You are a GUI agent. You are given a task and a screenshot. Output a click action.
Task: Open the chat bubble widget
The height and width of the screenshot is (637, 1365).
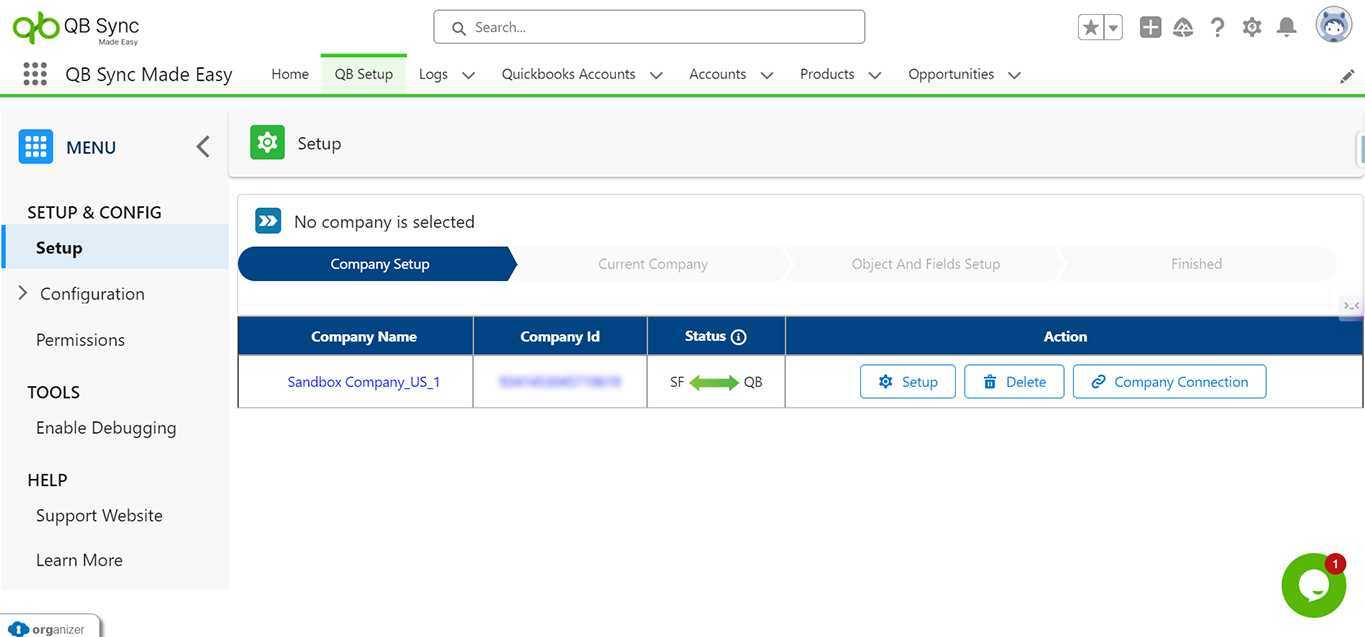click(1313, 585)
